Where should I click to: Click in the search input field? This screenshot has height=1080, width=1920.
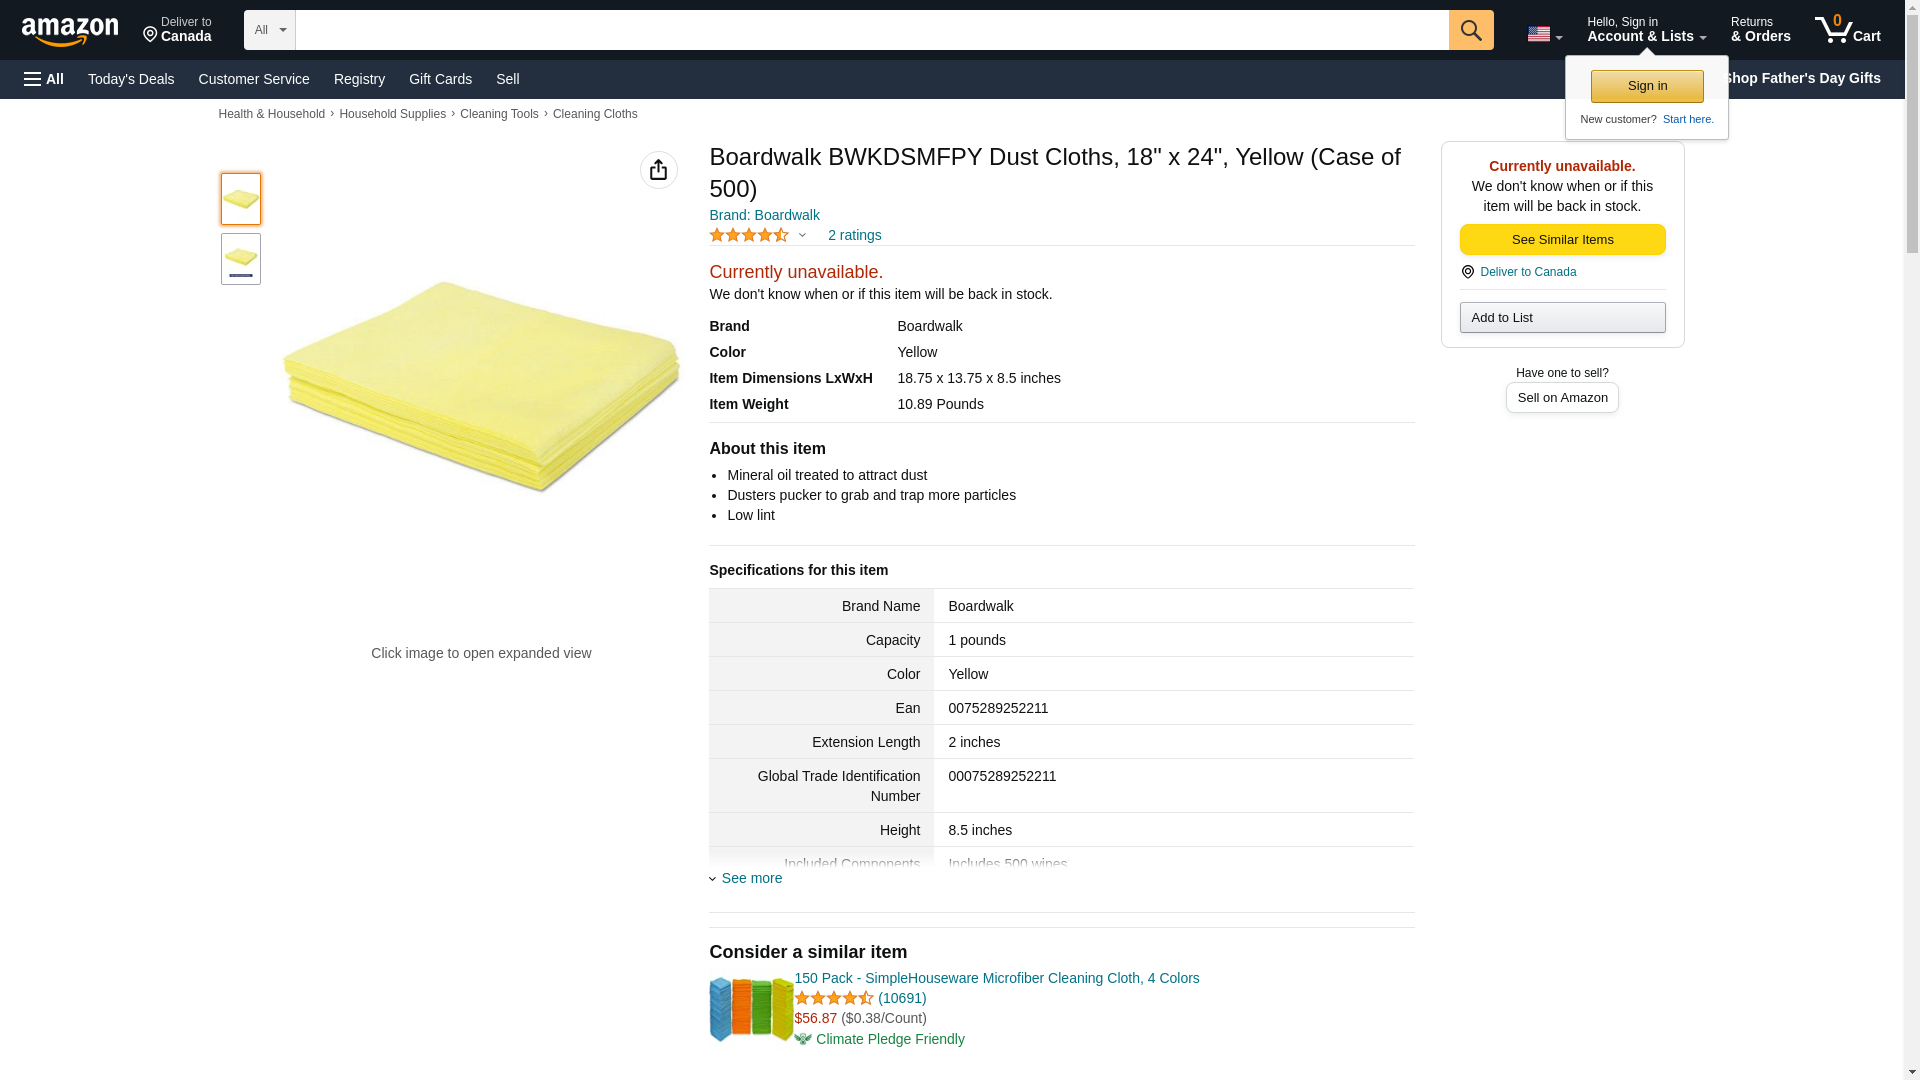tap(871, 30)
